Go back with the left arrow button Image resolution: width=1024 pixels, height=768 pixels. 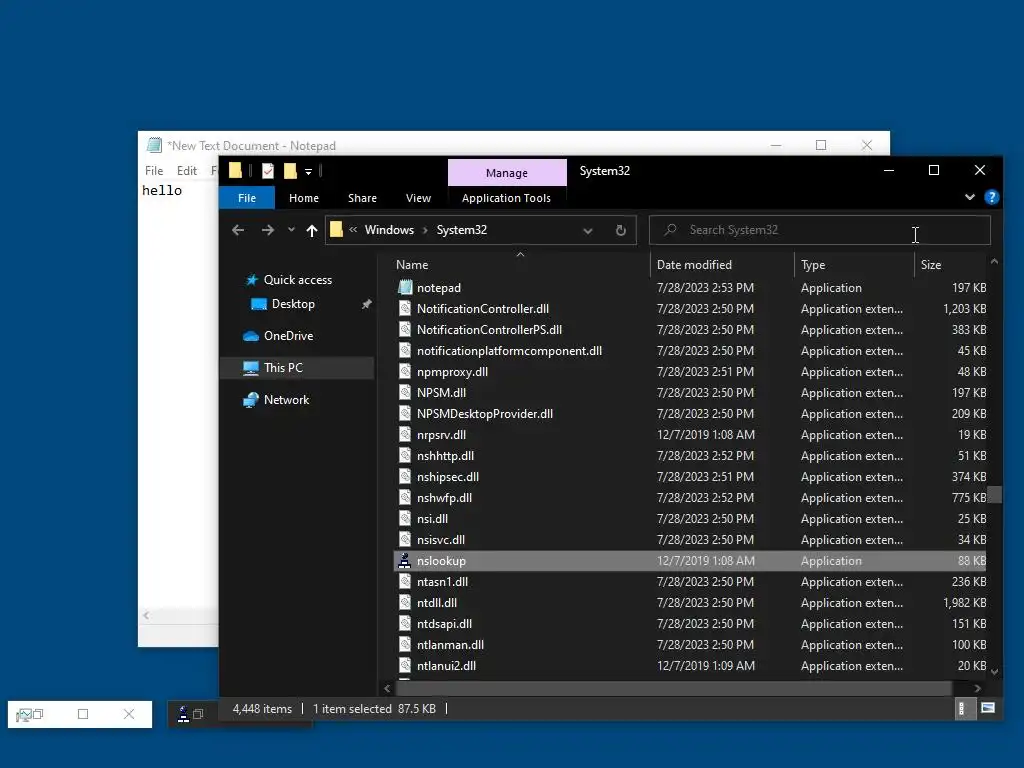238,230
